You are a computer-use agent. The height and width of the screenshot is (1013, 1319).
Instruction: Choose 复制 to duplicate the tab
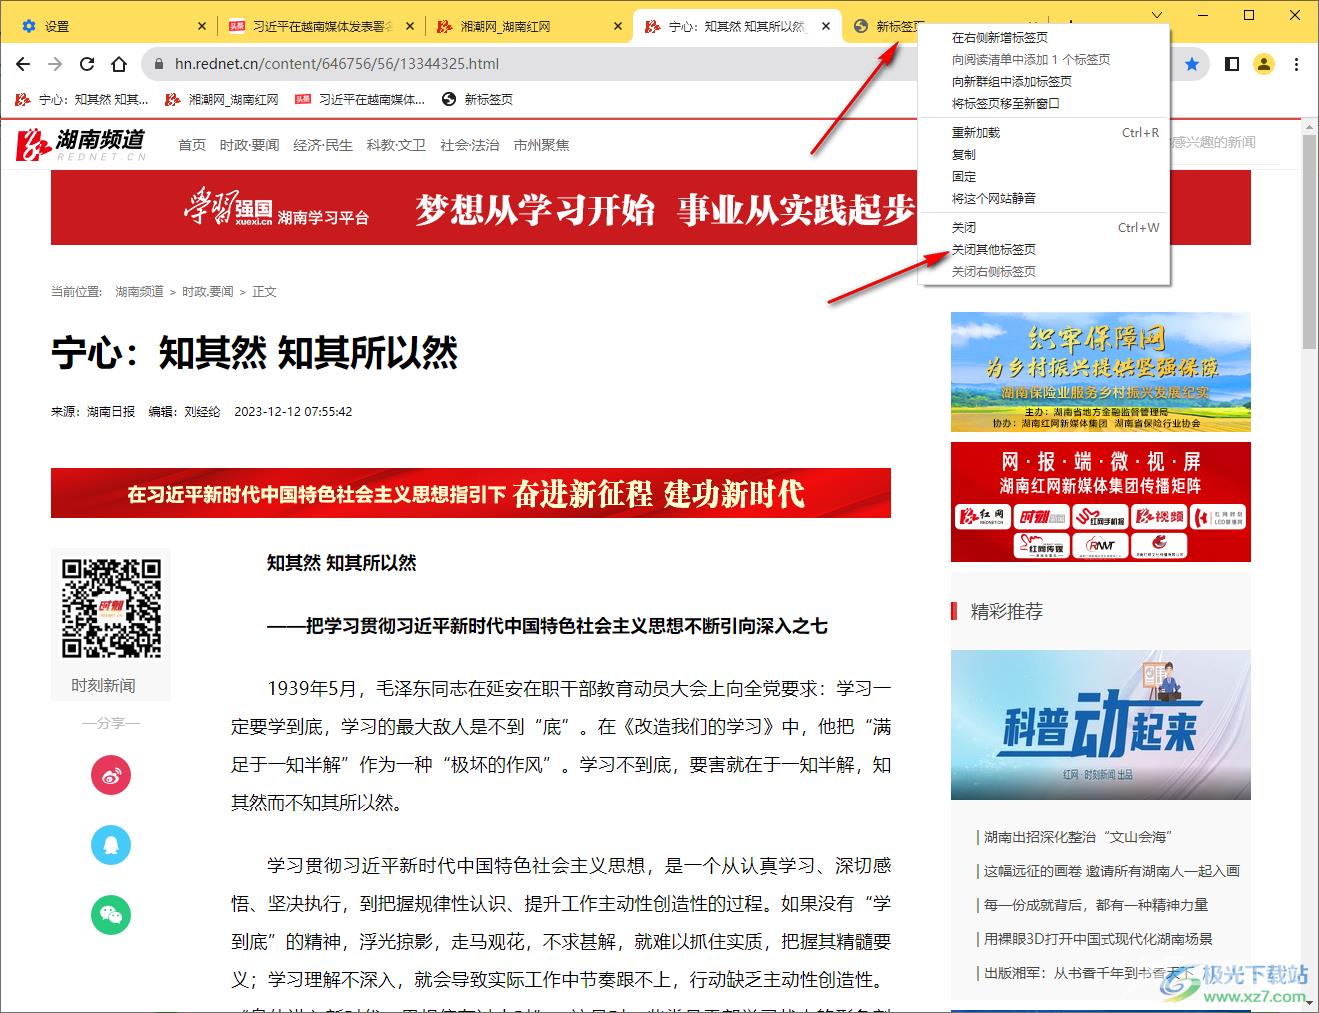tap(1044, 154)
